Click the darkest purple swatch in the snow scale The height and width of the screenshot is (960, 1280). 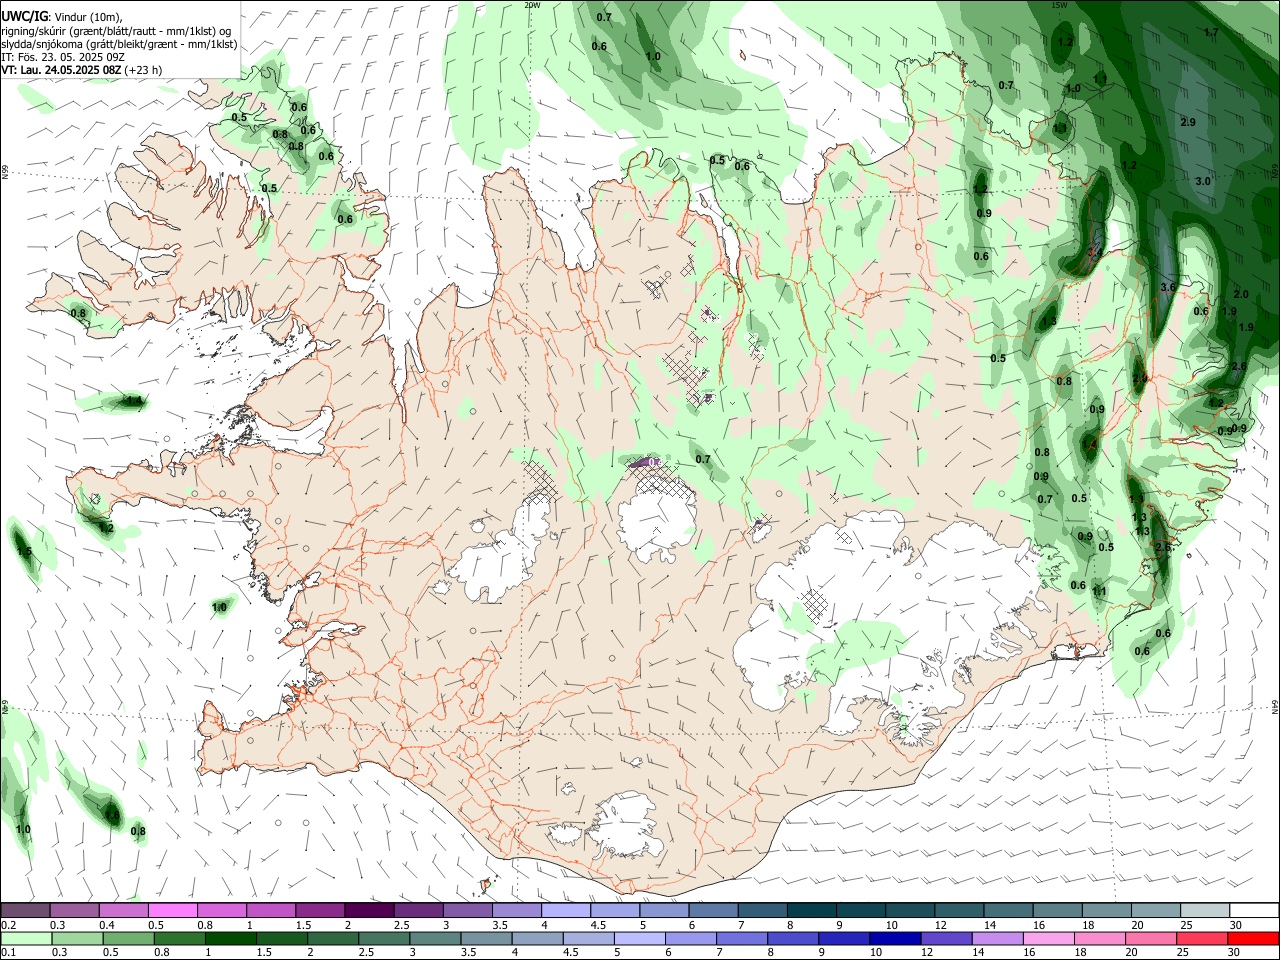coord(369,910)
